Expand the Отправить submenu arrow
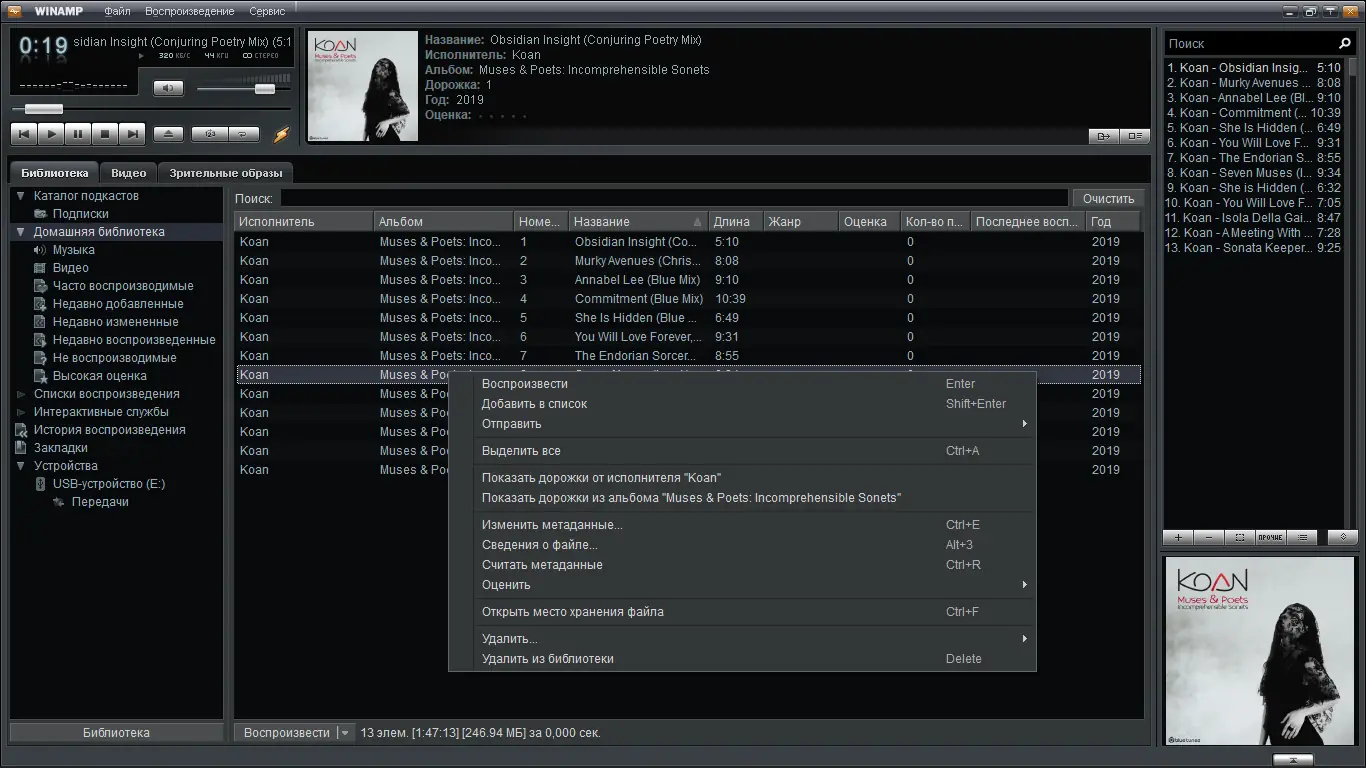 click(1024, 424)
